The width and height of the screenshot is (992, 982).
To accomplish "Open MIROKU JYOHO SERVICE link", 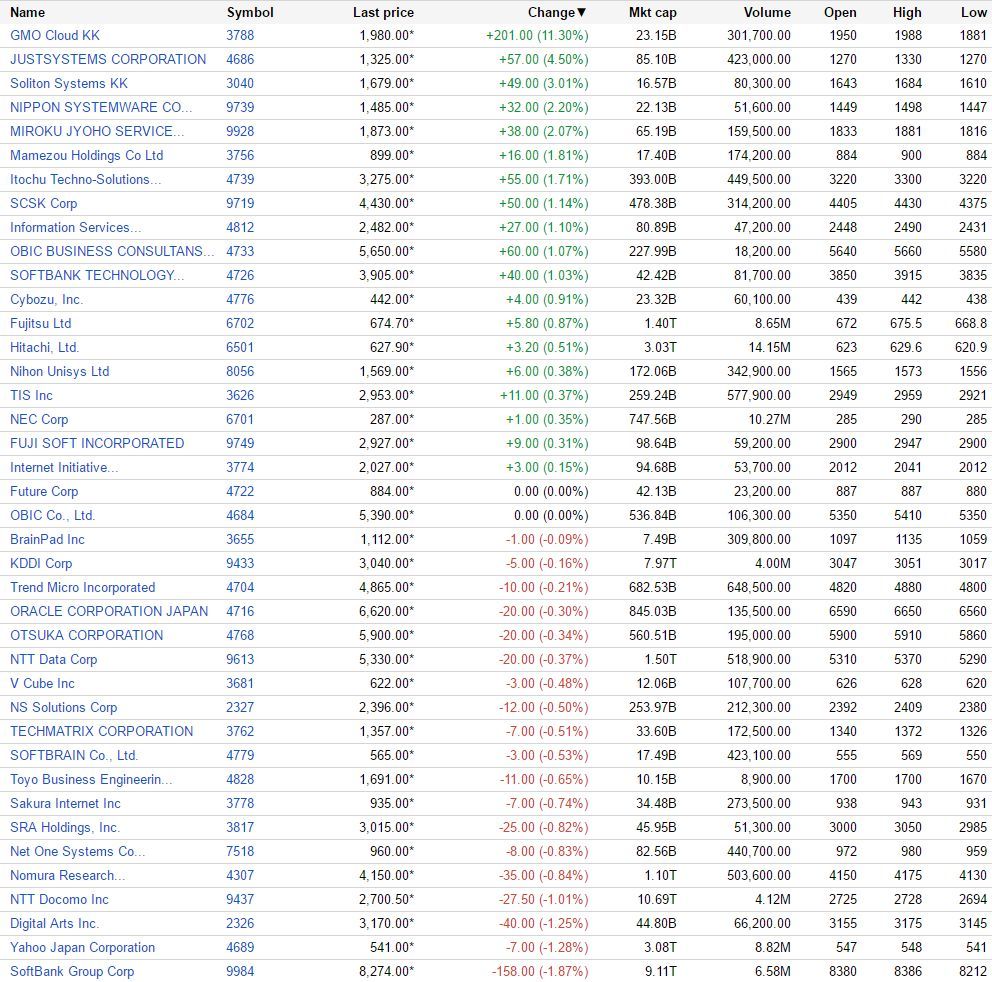I will coord(97,132).
